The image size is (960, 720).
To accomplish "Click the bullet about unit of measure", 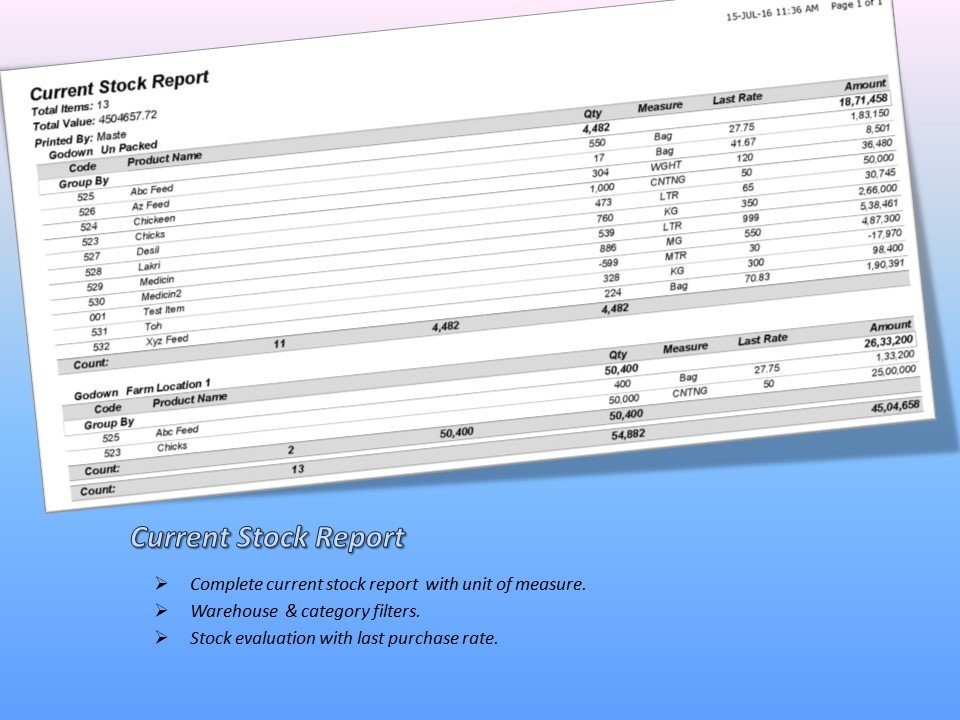I will 388,584.
